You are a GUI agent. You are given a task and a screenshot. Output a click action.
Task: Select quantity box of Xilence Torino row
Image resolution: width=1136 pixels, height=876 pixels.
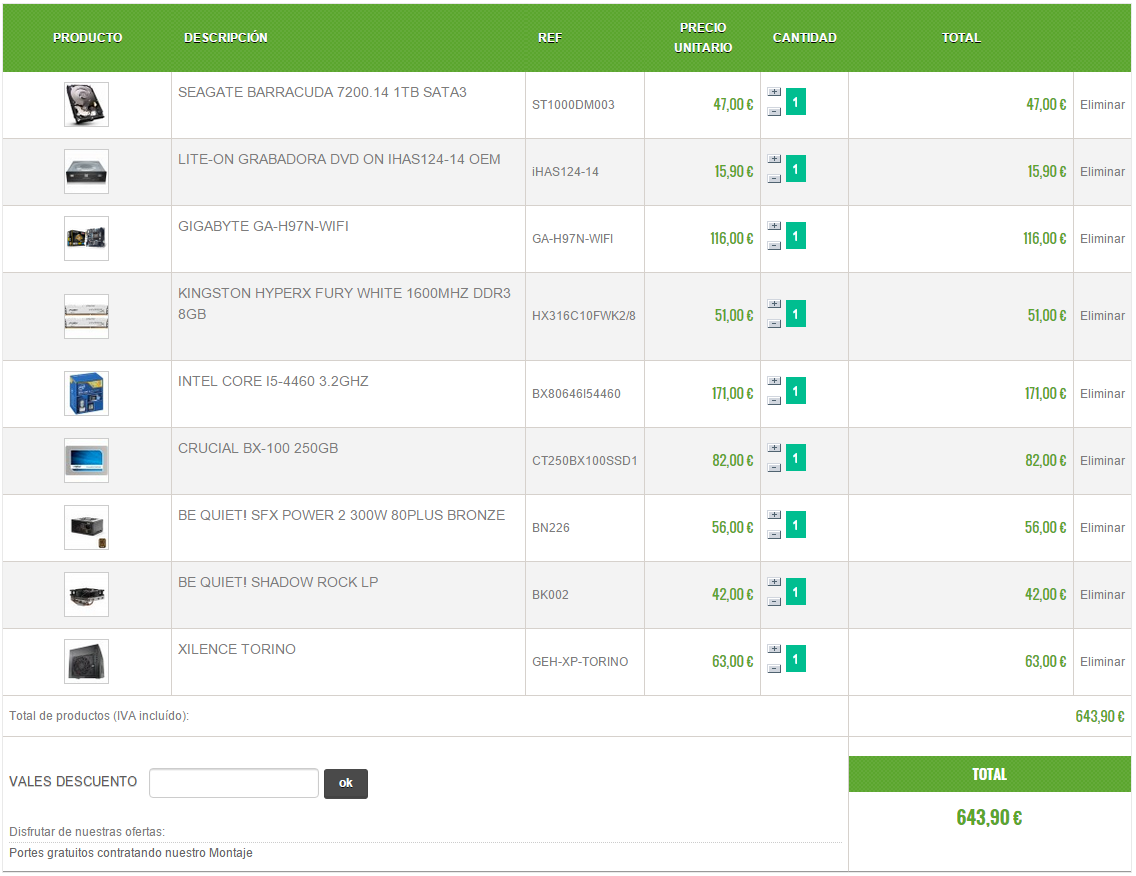[x=795, y=659]
